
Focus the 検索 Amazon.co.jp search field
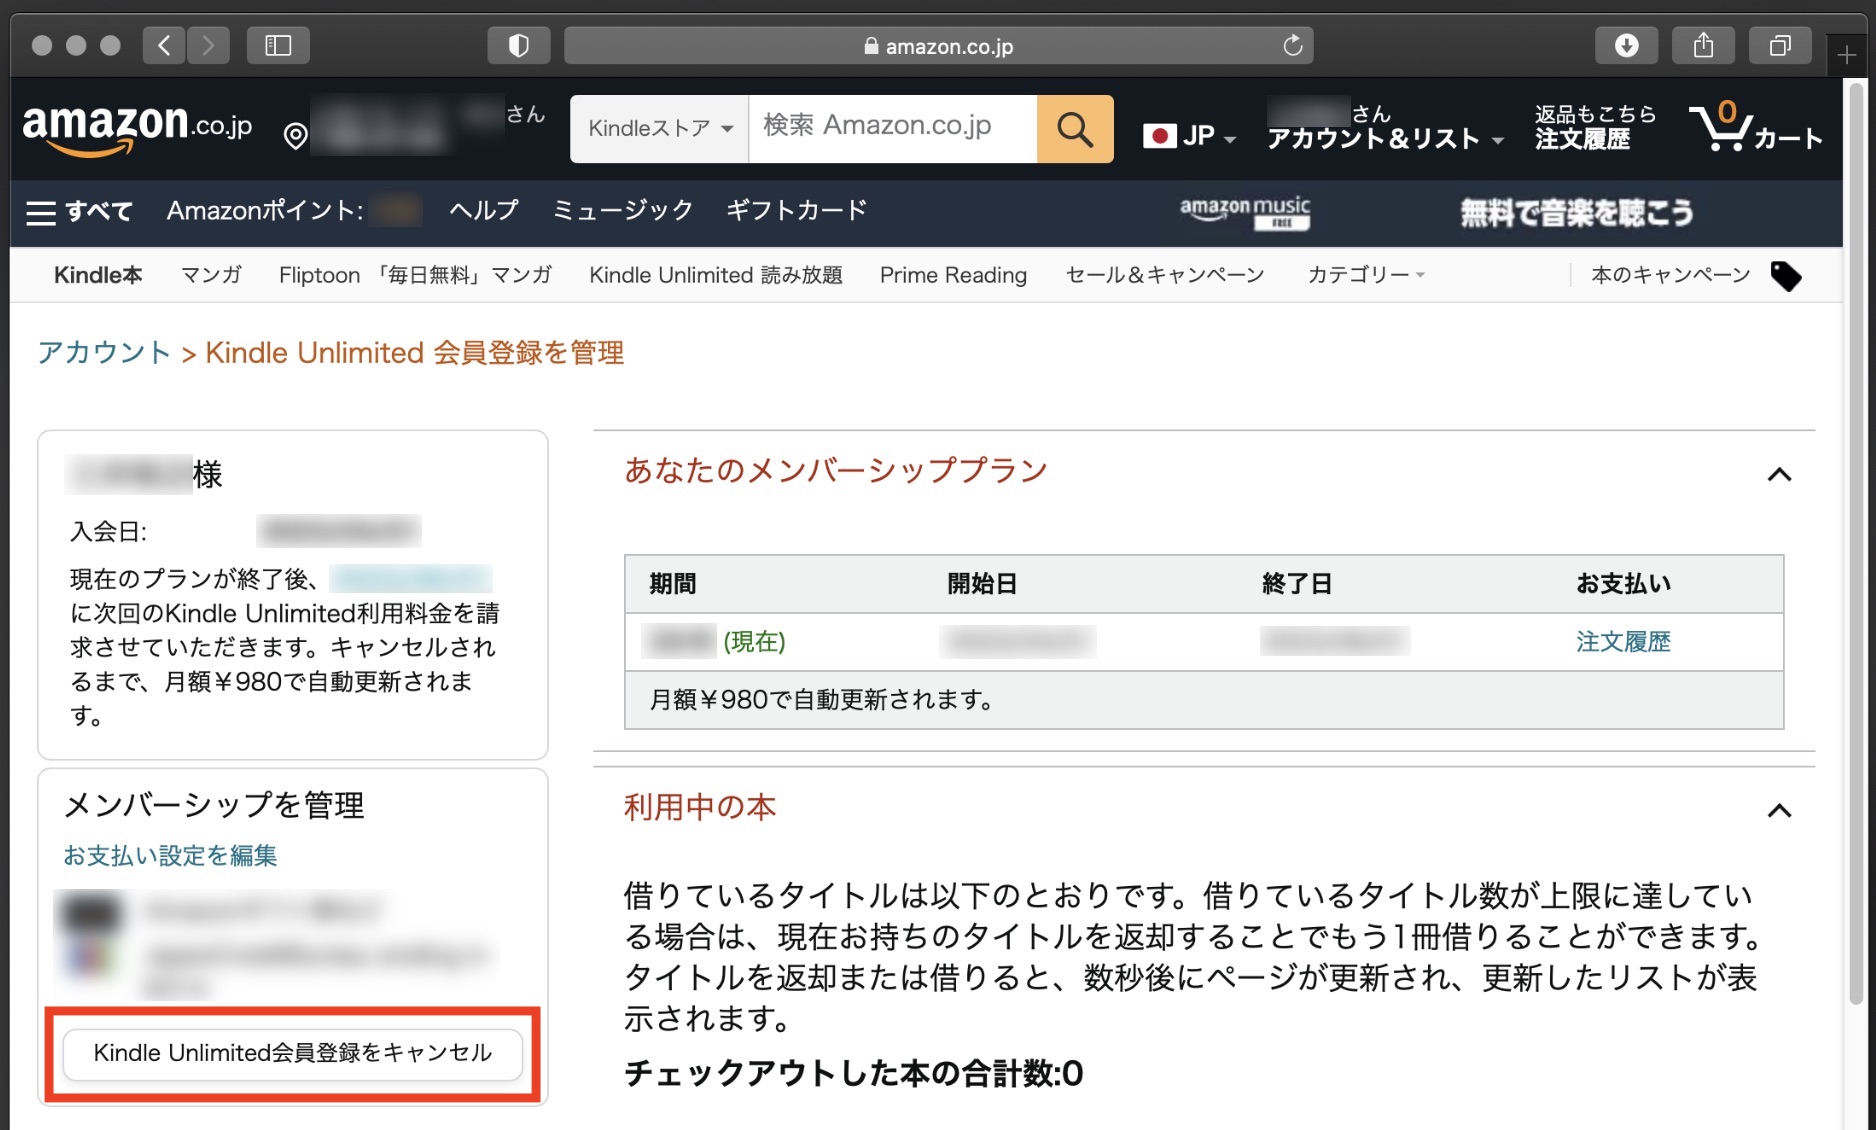coord(892,129)
